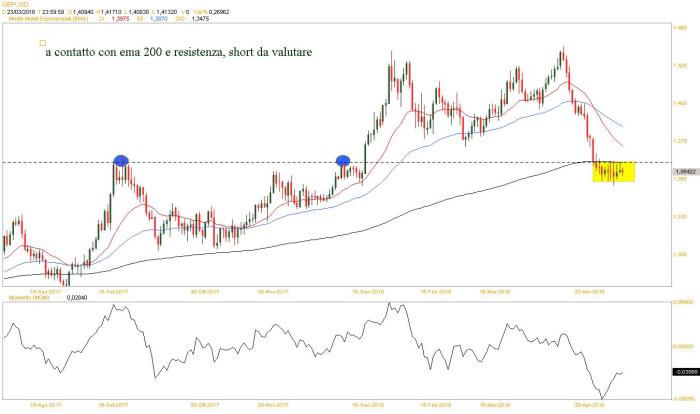Click the Medie Mobili Esponenziali (EMA) indicator label
The width and height of the screenshot is (700, 414).
coord(50,18)
